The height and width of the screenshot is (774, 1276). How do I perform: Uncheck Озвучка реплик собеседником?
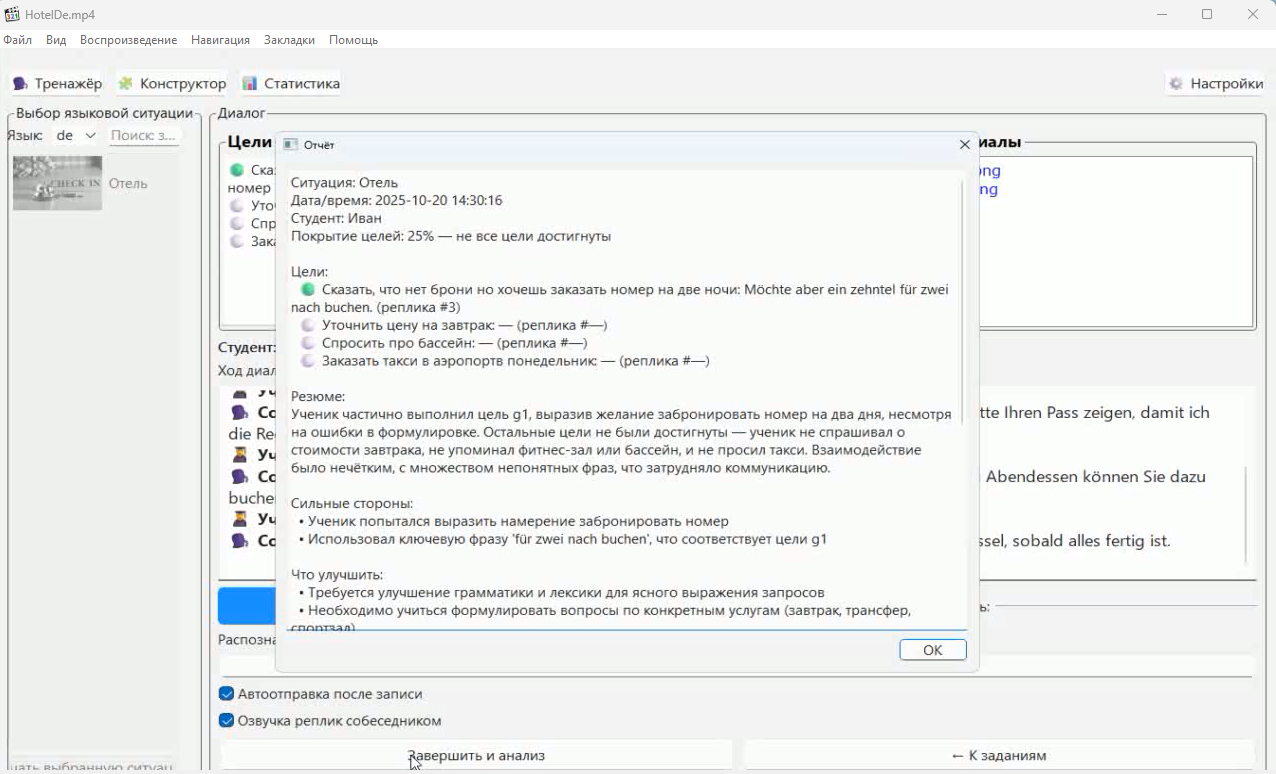227,721
